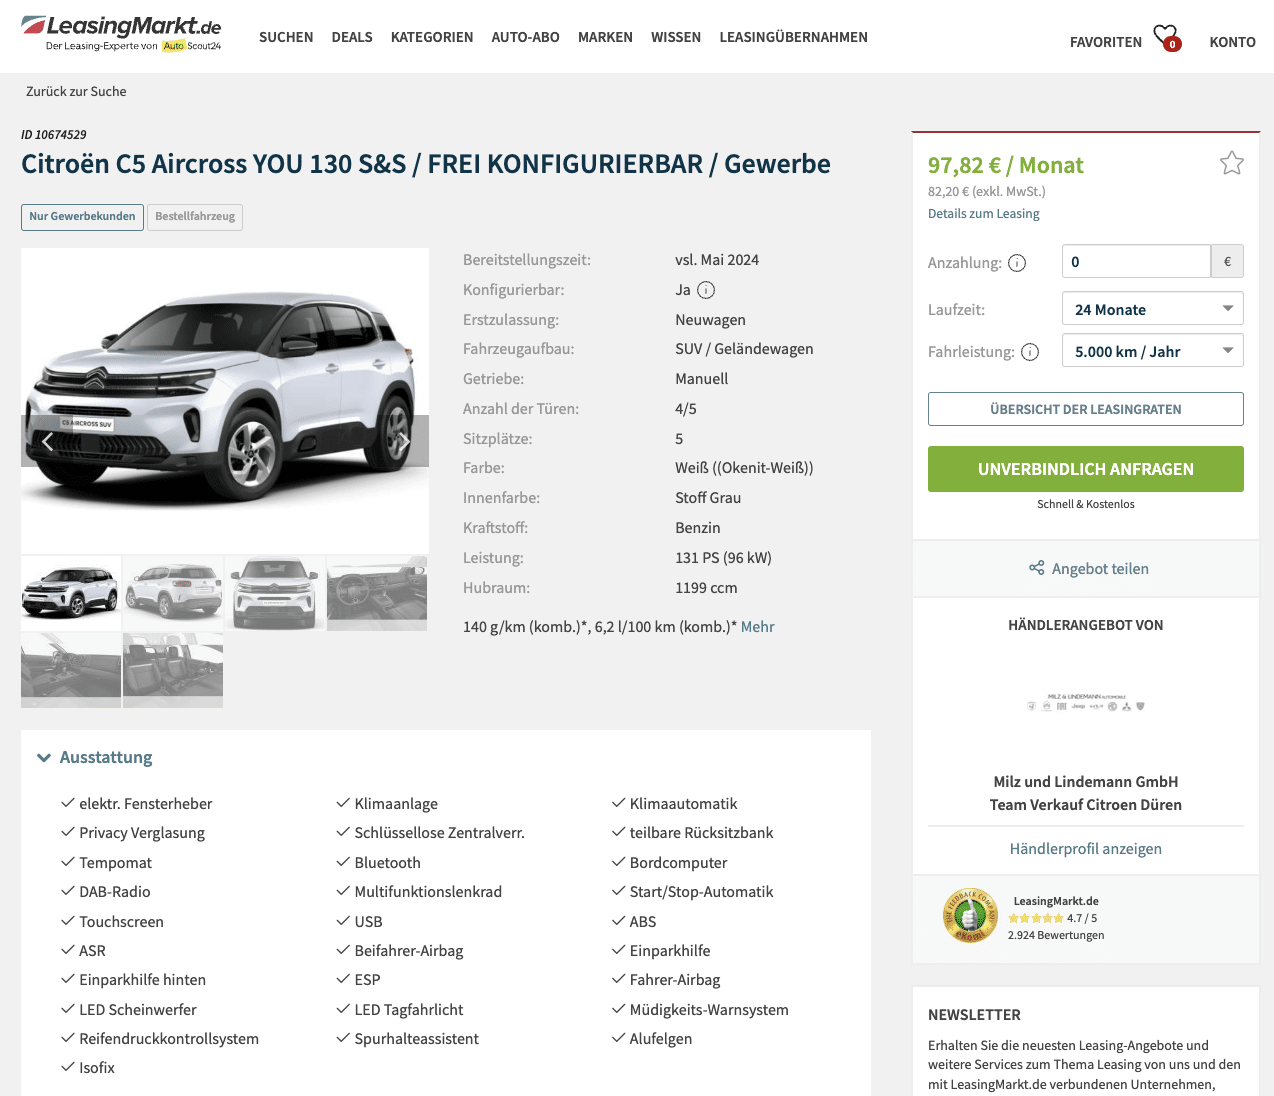Viewport: 1274px width, 1096px height.
Task: Open Händlerprofil anzeigen link
Action: [x=1085, y=848]
